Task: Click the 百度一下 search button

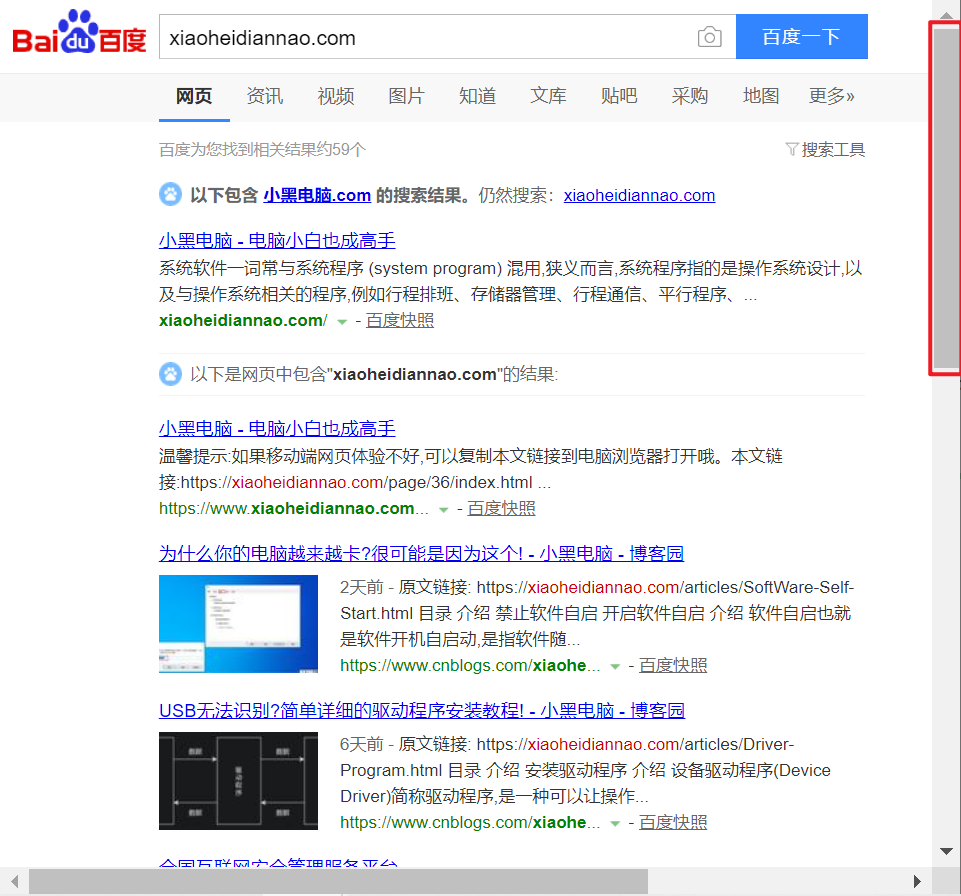Action: [802, 37]
